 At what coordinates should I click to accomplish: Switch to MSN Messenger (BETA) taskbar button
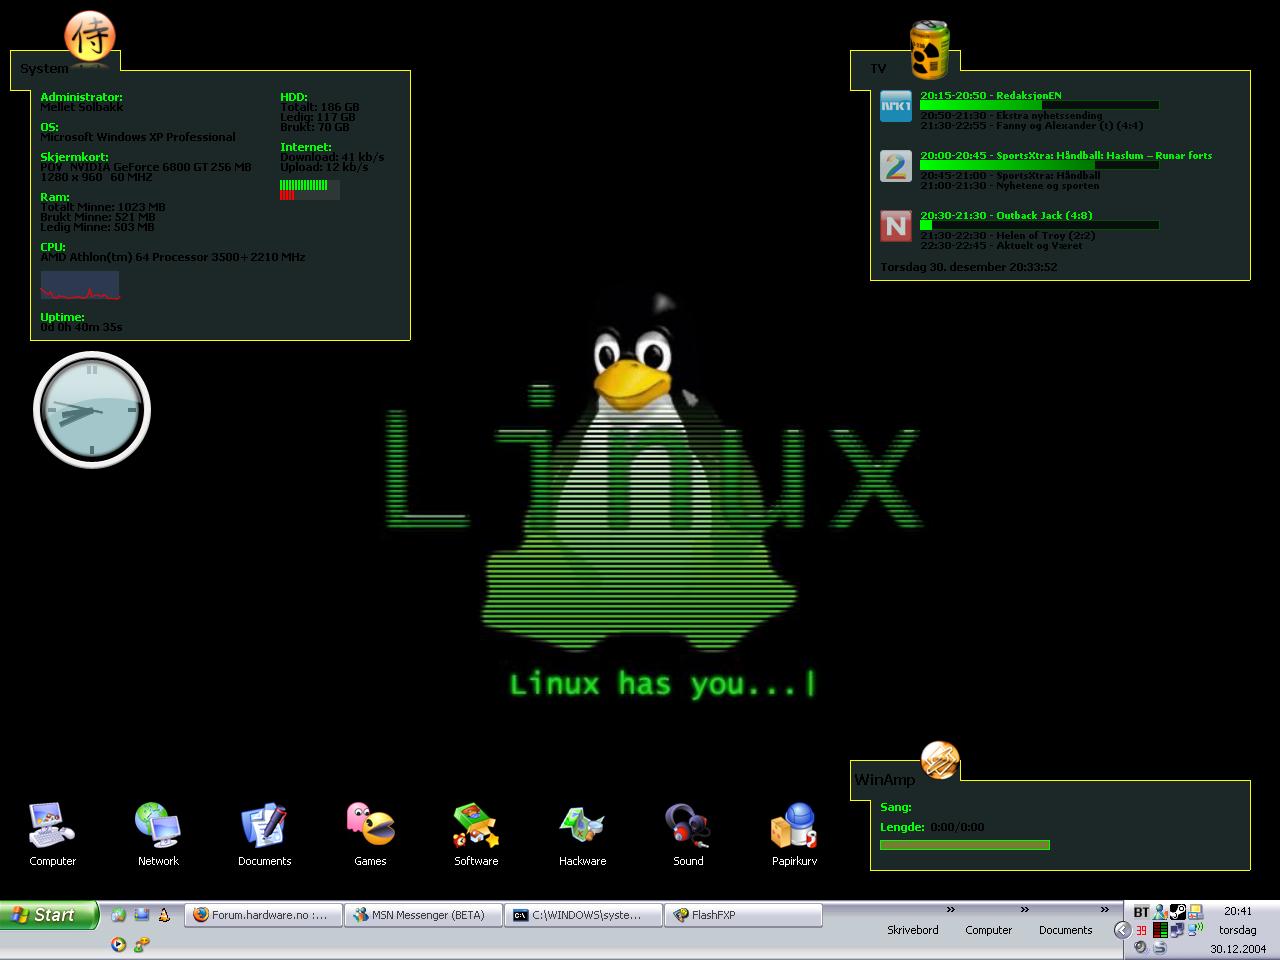click(423, 915)
